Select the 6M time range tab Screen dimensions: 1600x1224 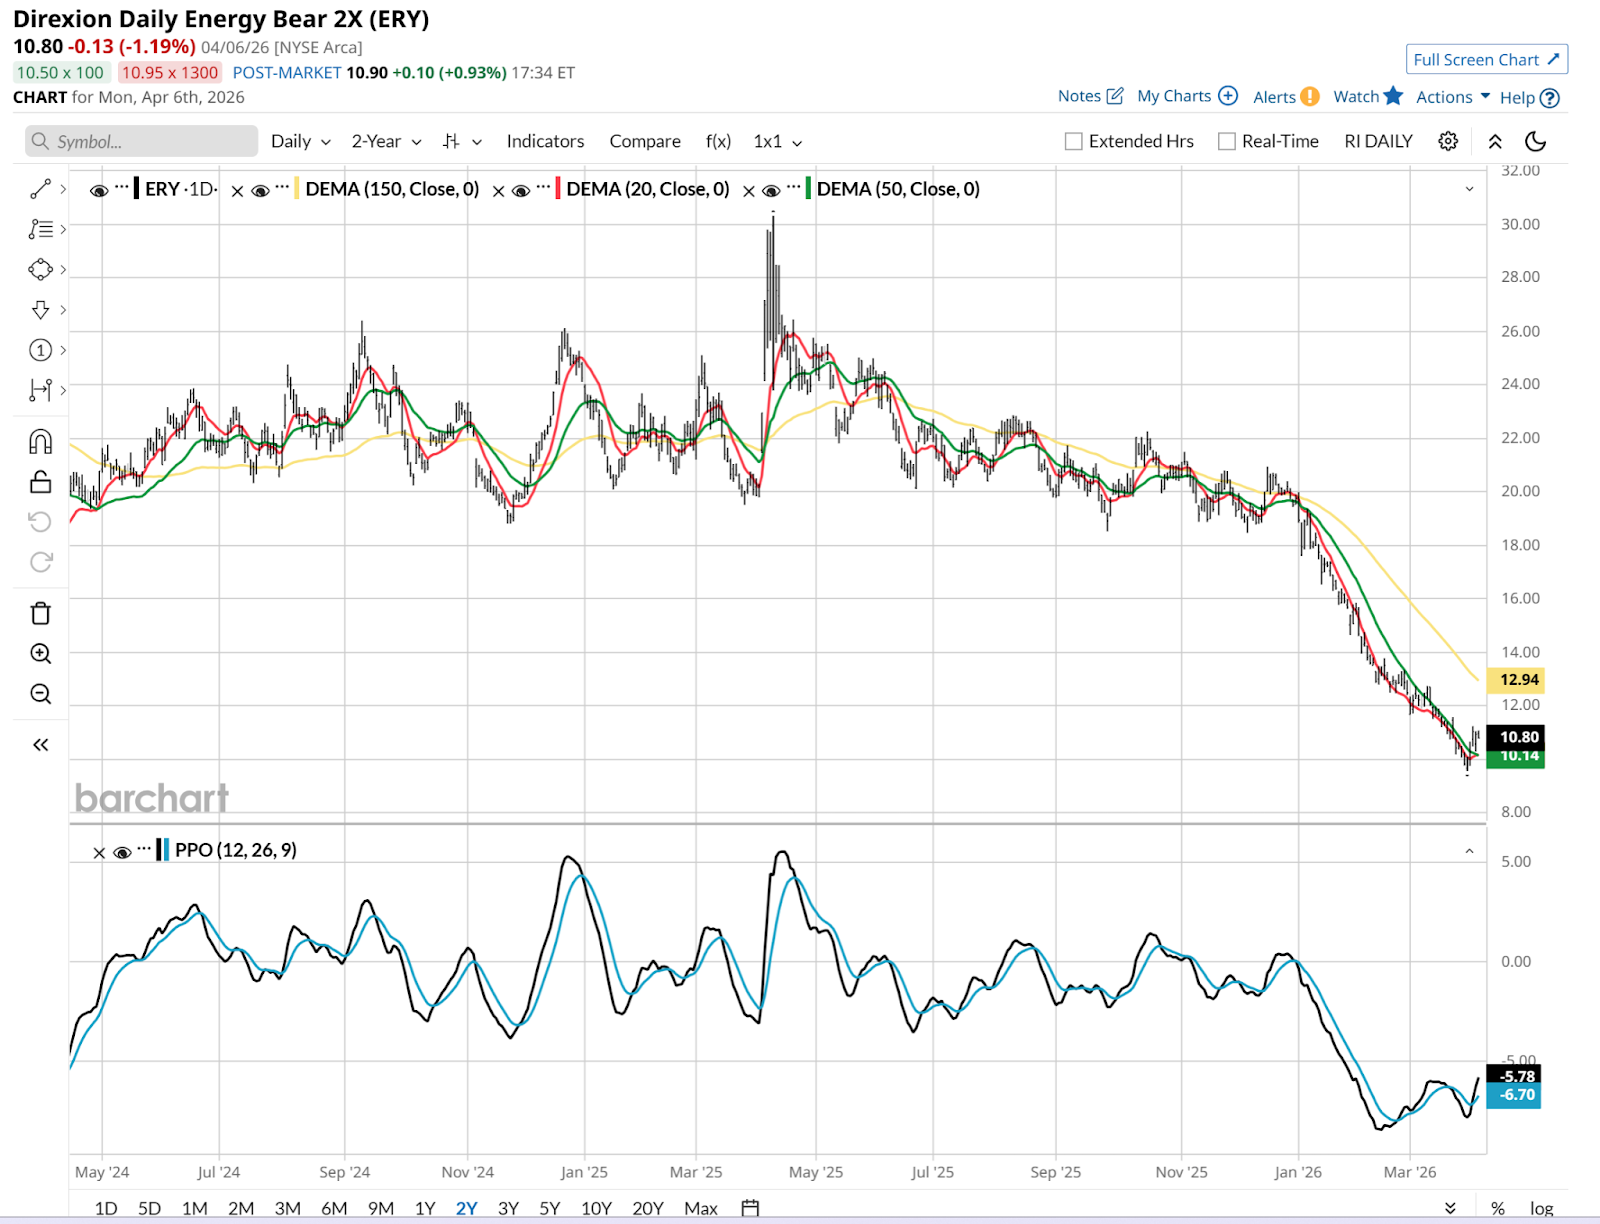(334, 1208)
